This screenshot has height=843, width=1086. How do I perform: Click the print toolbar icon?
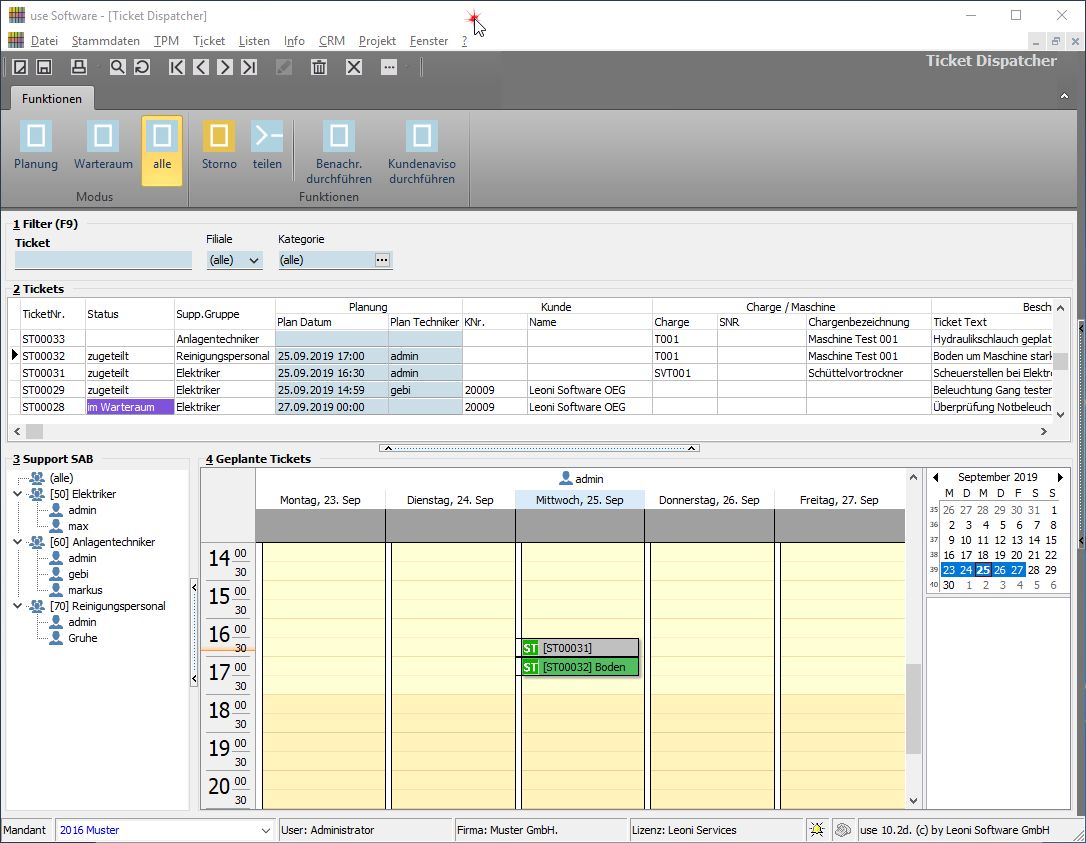tap(79, 67)
